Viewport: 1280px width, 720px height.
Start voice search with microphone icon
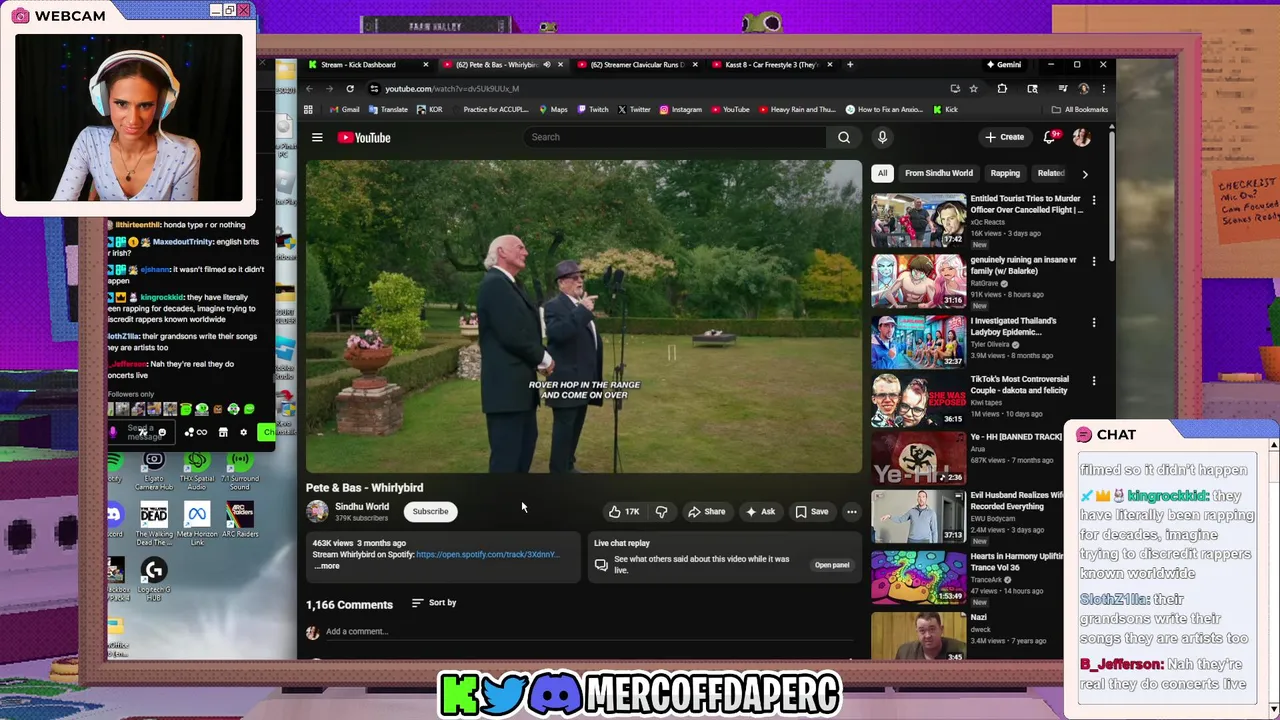[x=882, y=137]
